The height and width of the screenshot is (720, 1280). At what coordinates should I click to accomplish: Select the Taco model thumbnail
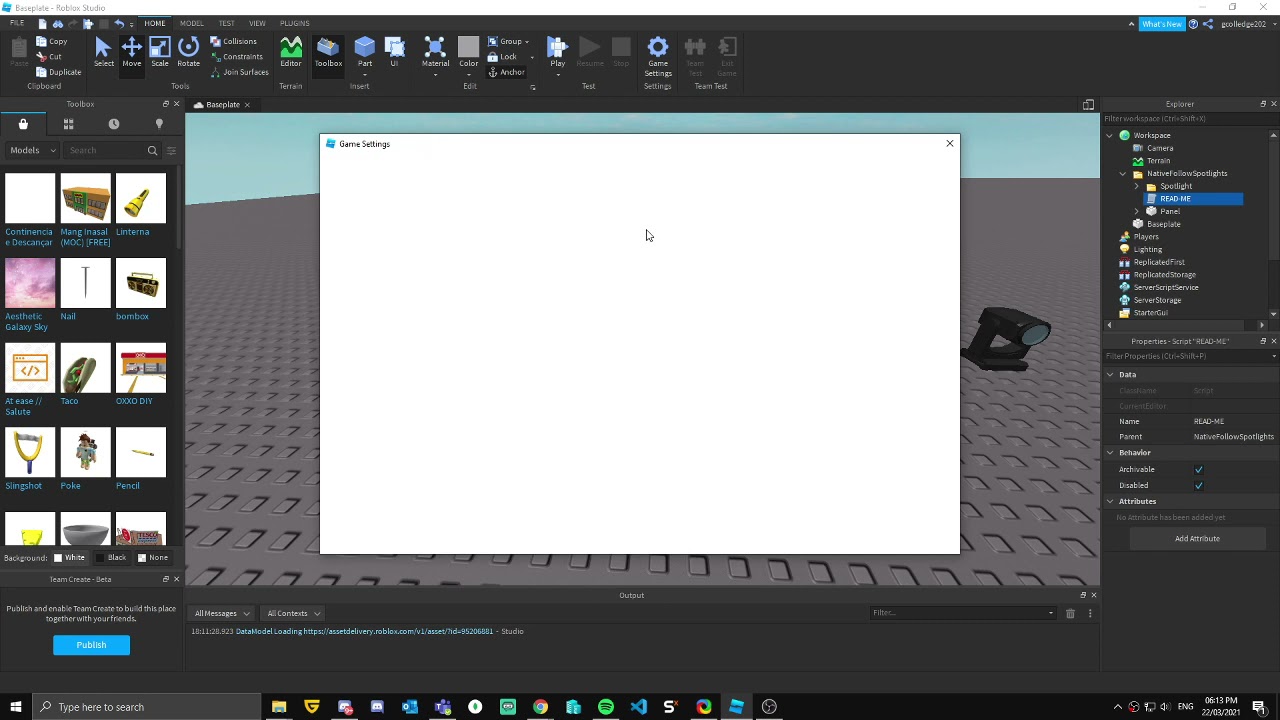point(85,368)
